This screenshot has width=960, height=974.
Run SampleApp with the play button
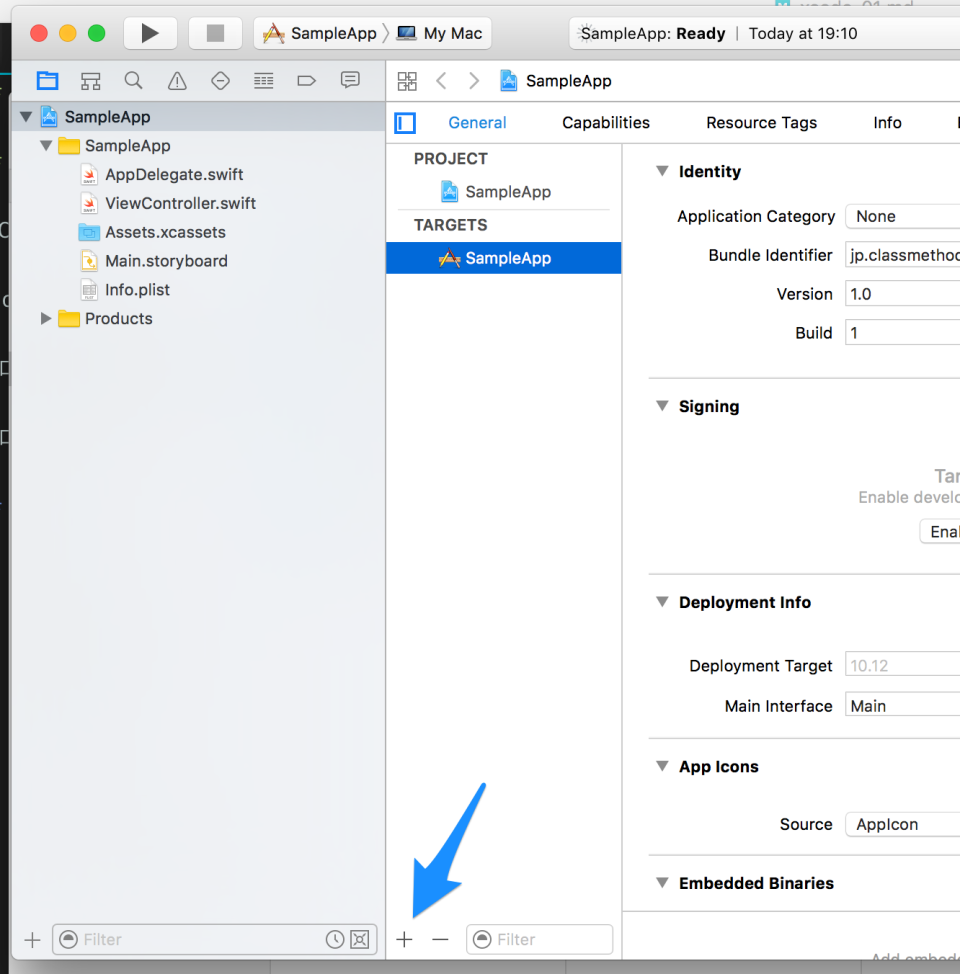(150, 33)
